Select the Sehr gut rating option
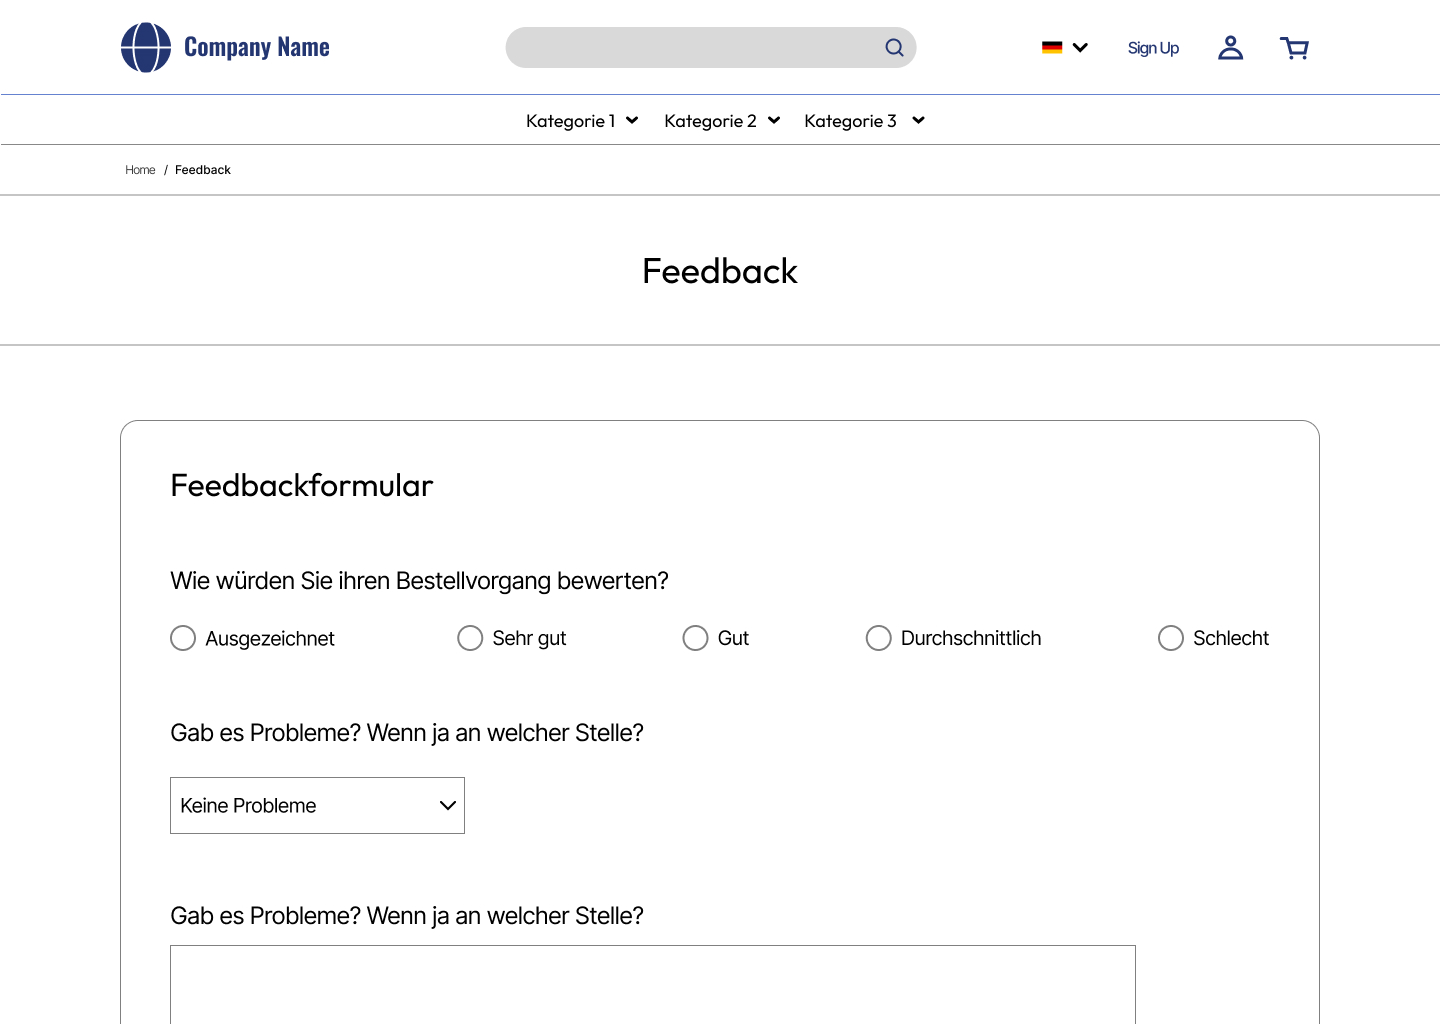The height and width of the screenshot is (1024, 1440). click(x=470, y=638)
